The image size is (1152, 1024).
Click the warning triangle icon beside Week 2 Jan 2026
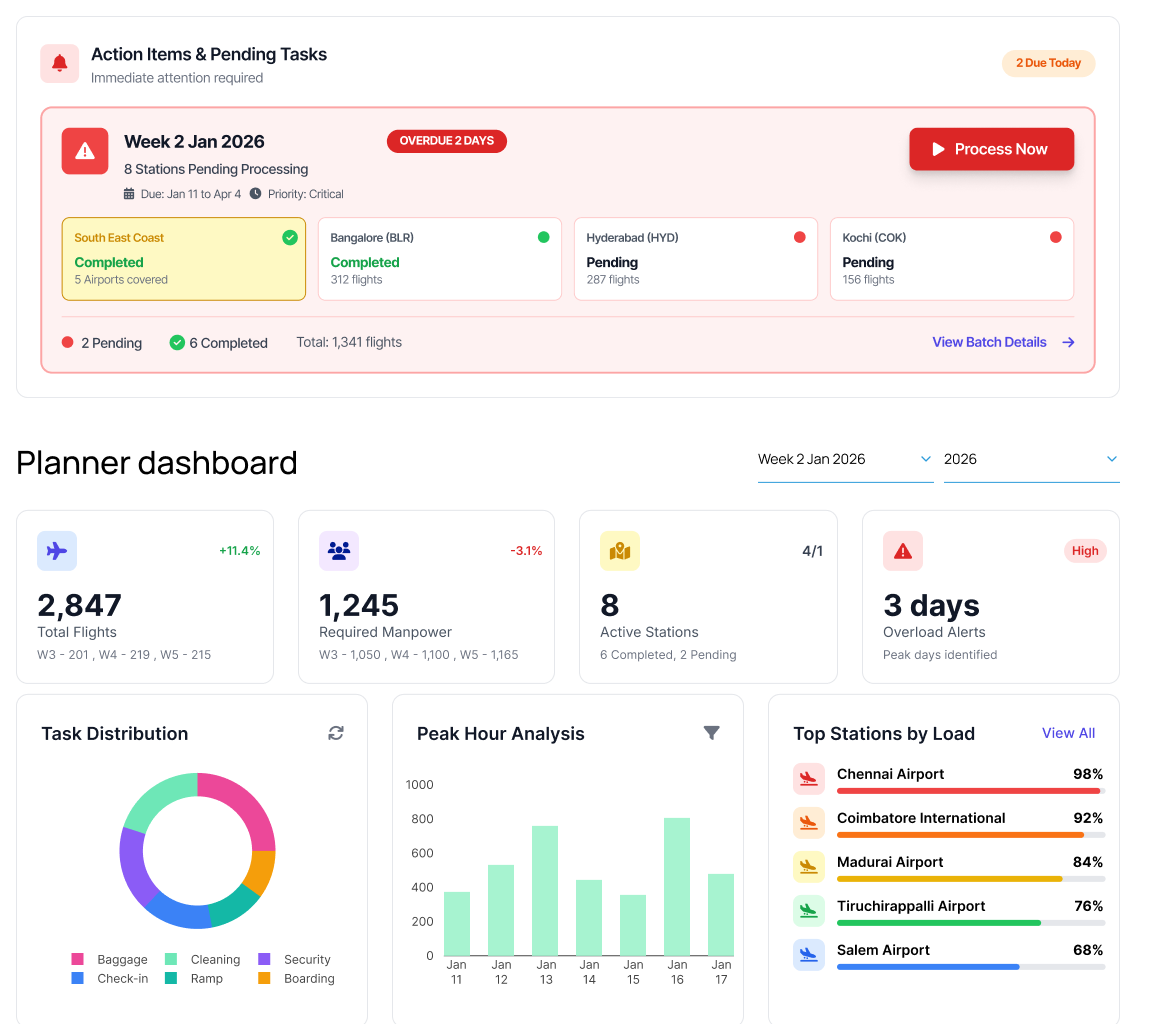(84, 151)
